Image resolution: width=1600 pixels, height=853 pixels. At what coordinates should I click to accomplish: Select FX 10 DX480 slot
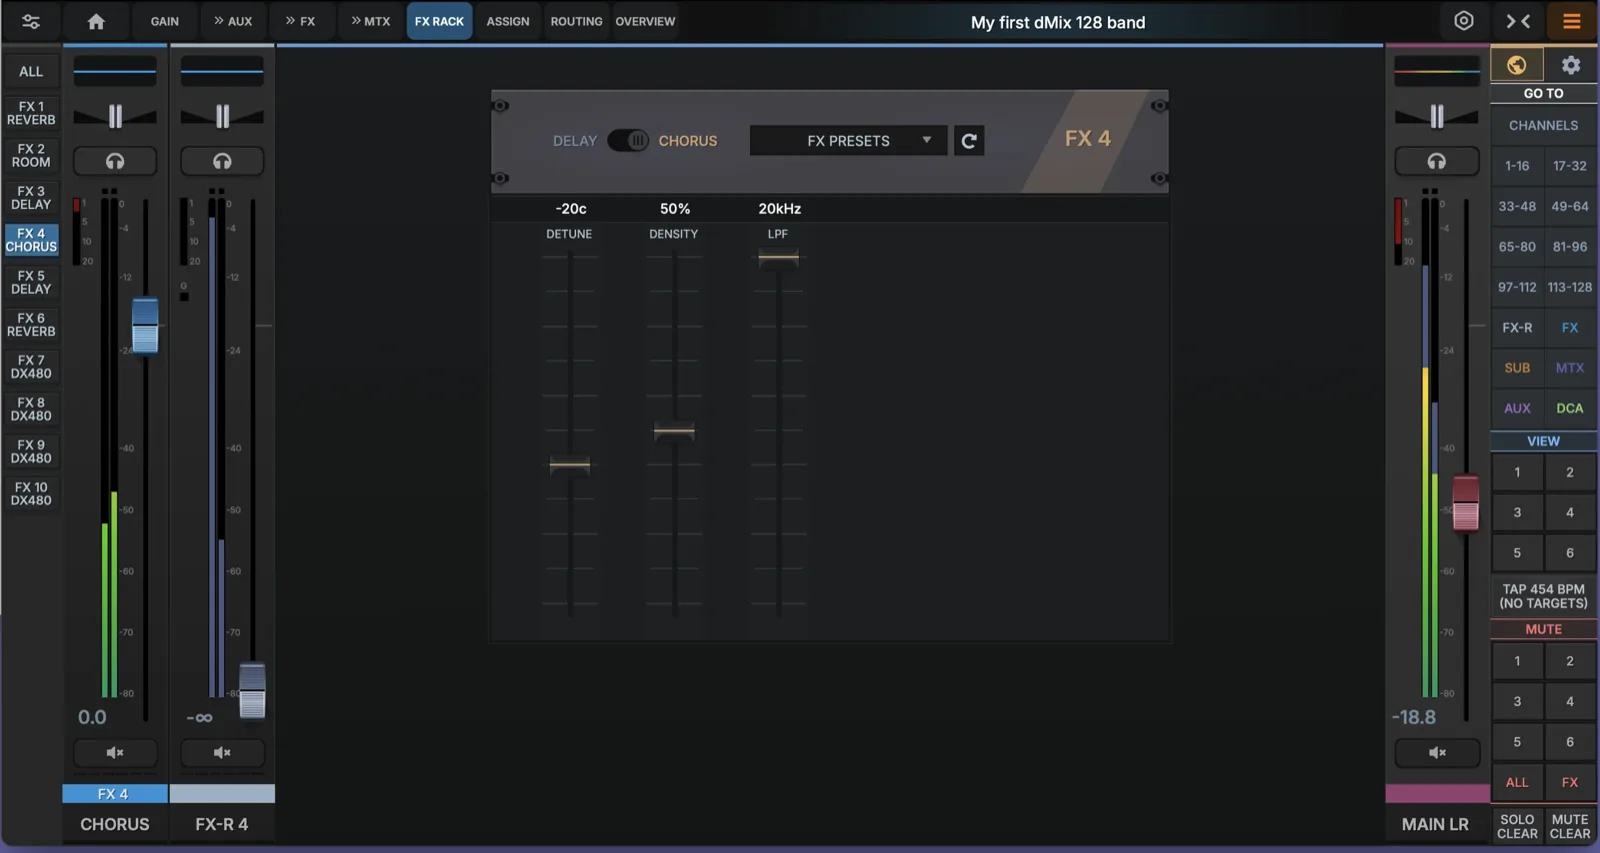point(31,494)
